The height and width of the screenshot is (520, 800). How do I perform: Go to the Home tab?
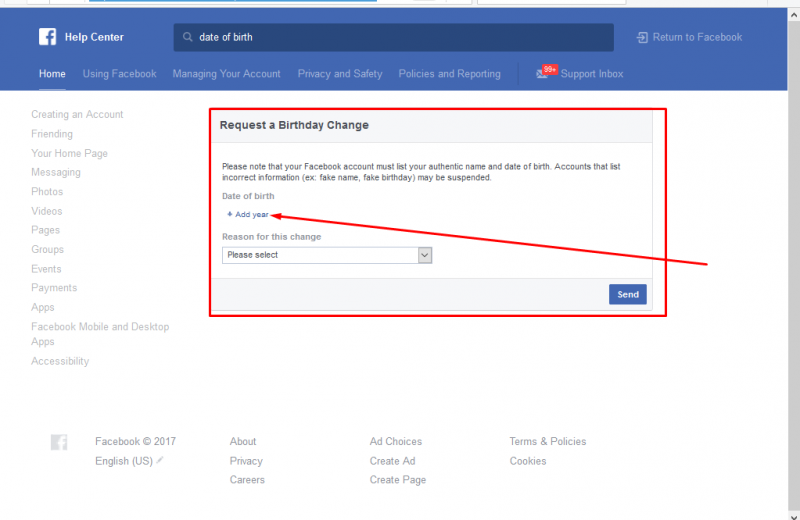click(52, 74)
